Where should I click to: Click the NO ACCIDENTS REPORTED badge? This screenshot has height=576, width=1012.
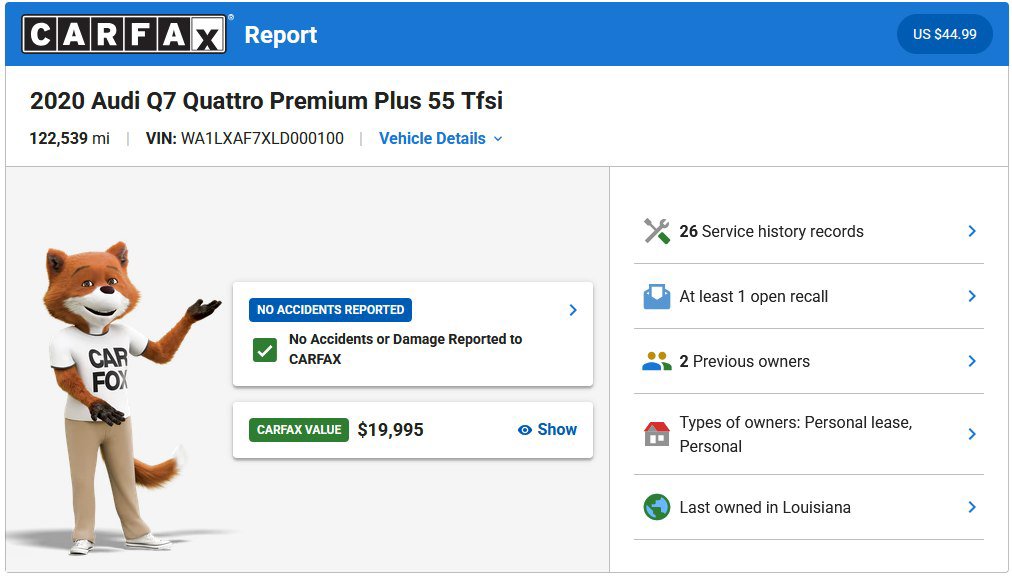coord(330,310)
